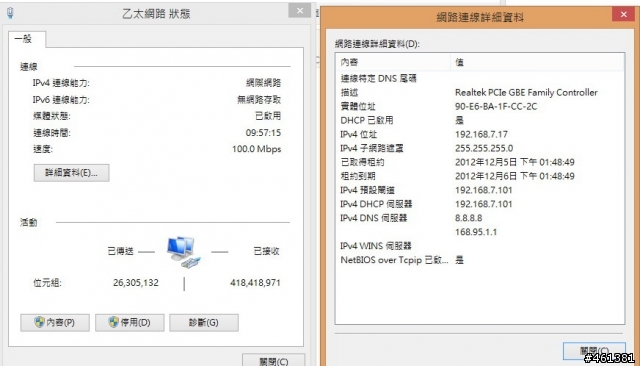Click the 值 column header
The height and width of the screenshot is (366, 640).
[538, 62]
